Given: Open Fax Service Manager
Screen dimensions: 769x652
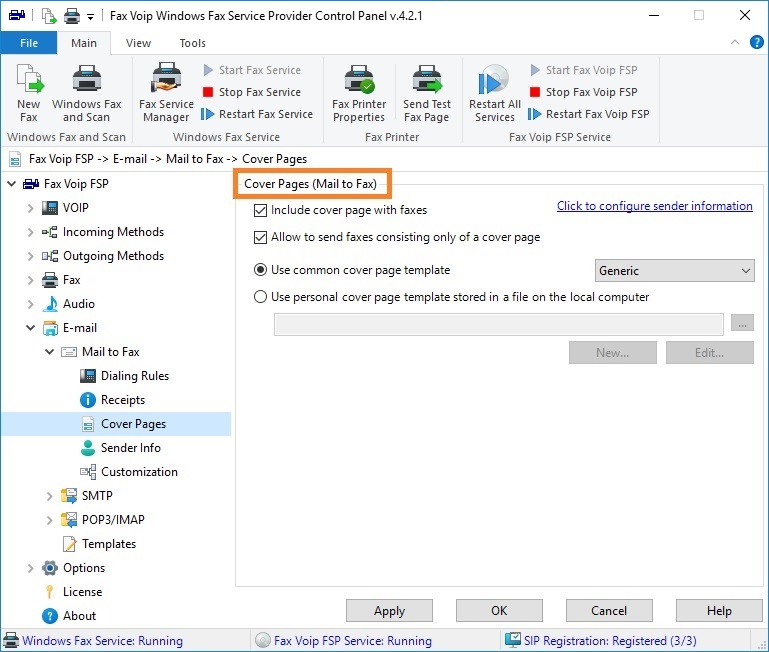Looking at the screenshot, I should pyautogui.click(x=166, y=93).
